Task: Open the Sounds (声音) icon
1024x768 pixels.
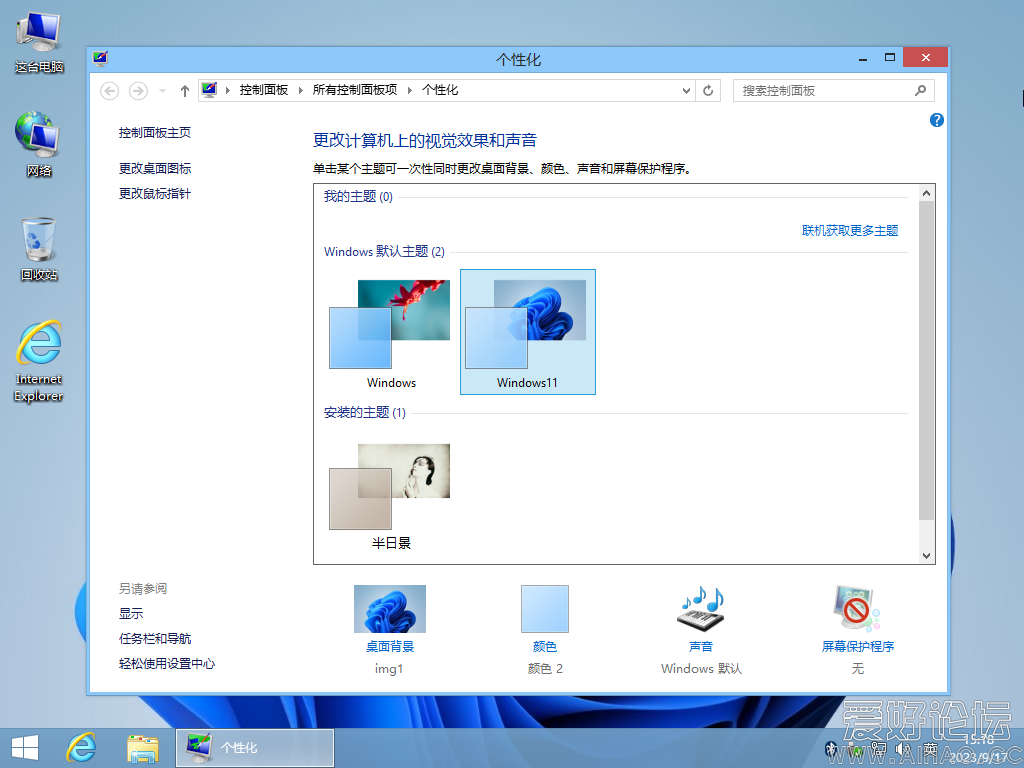Action: [700, 610]
